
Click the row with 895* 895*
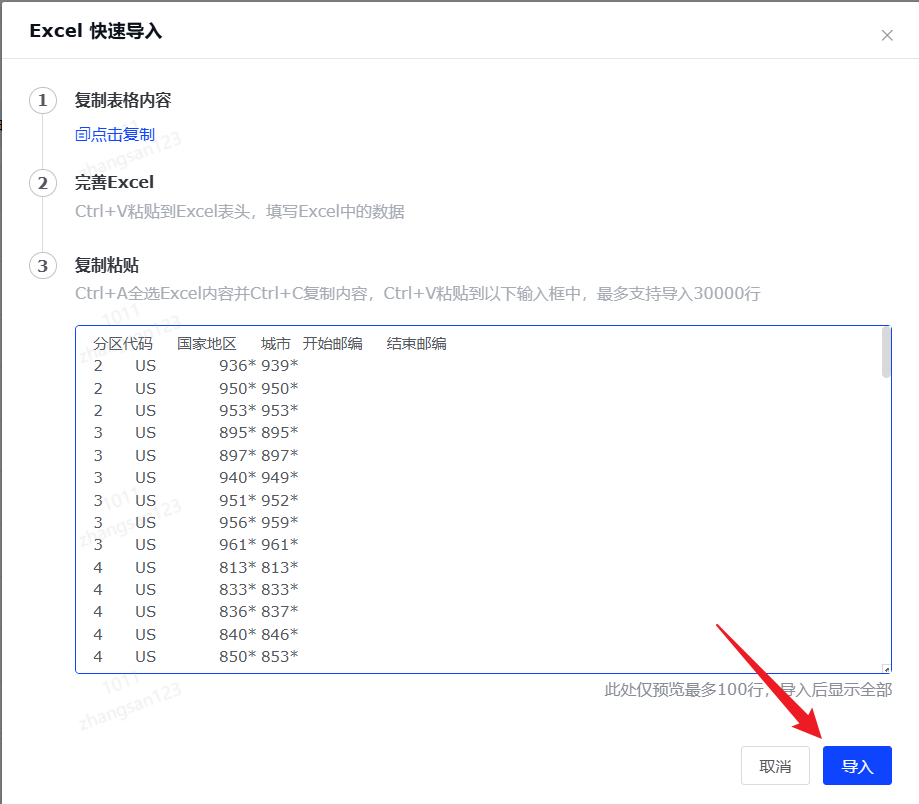click(196, 433)
